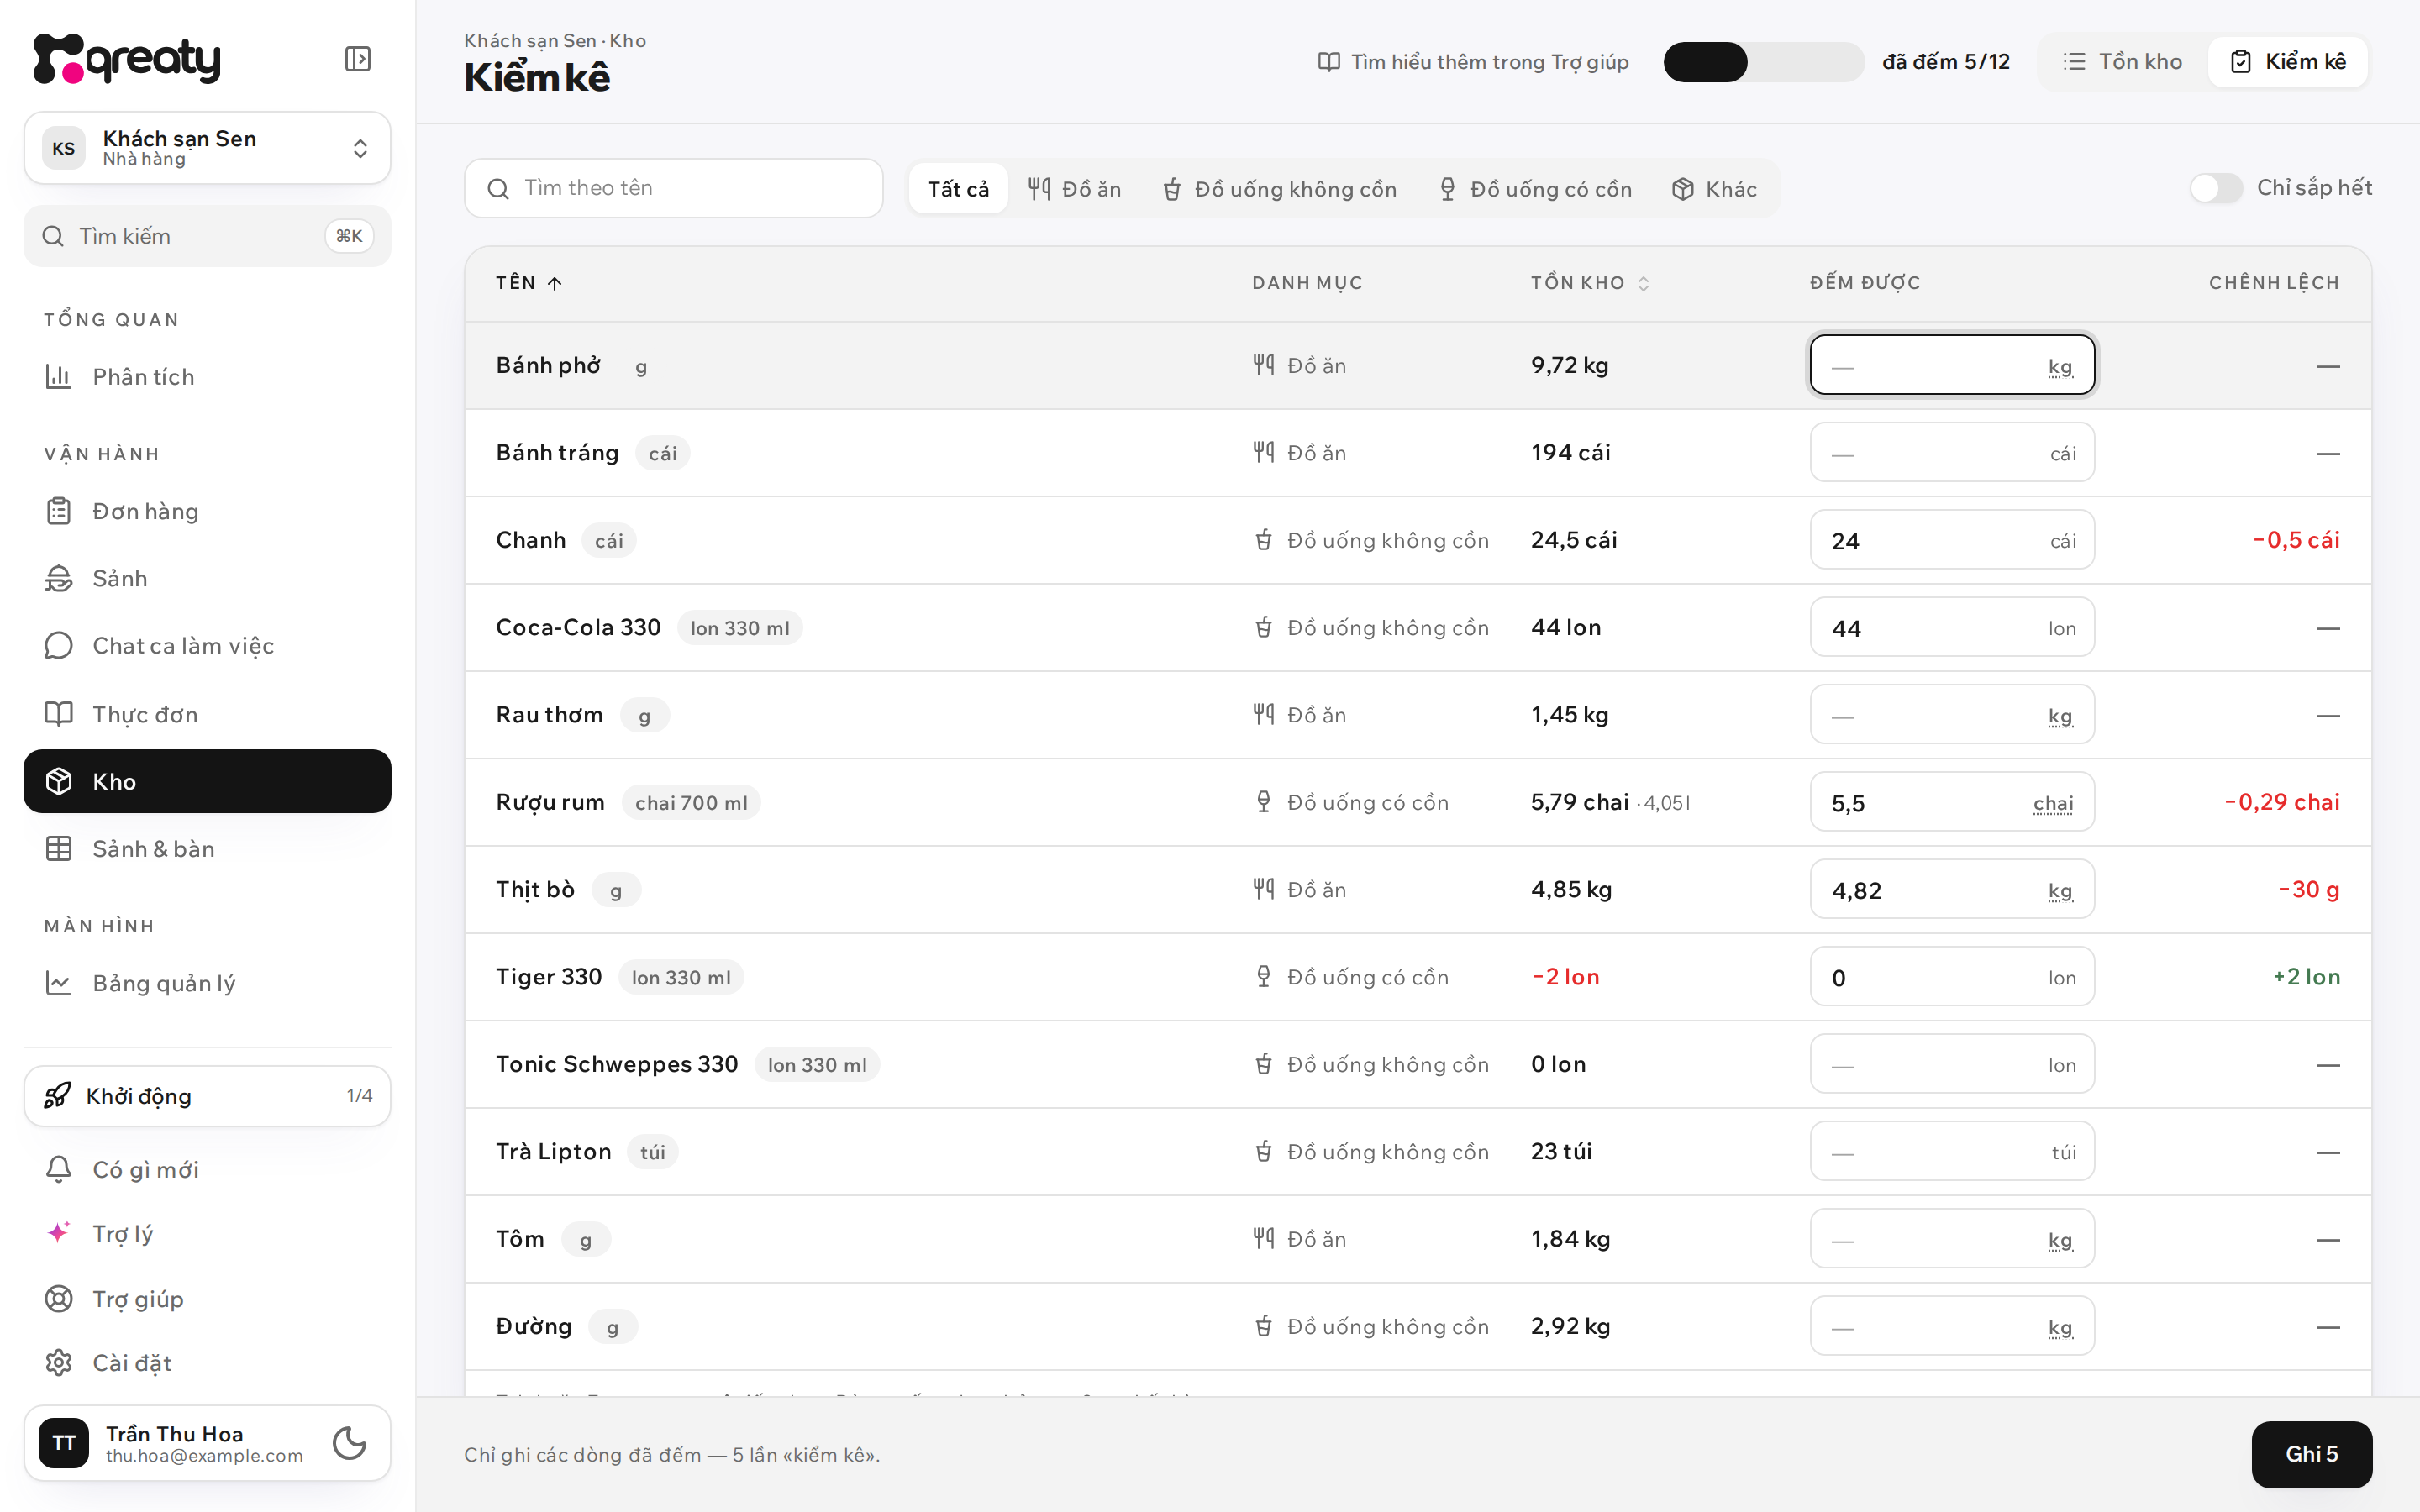Open Thực đơn menu page
The image size is (2420, 1512).
[x=207, y=714]
